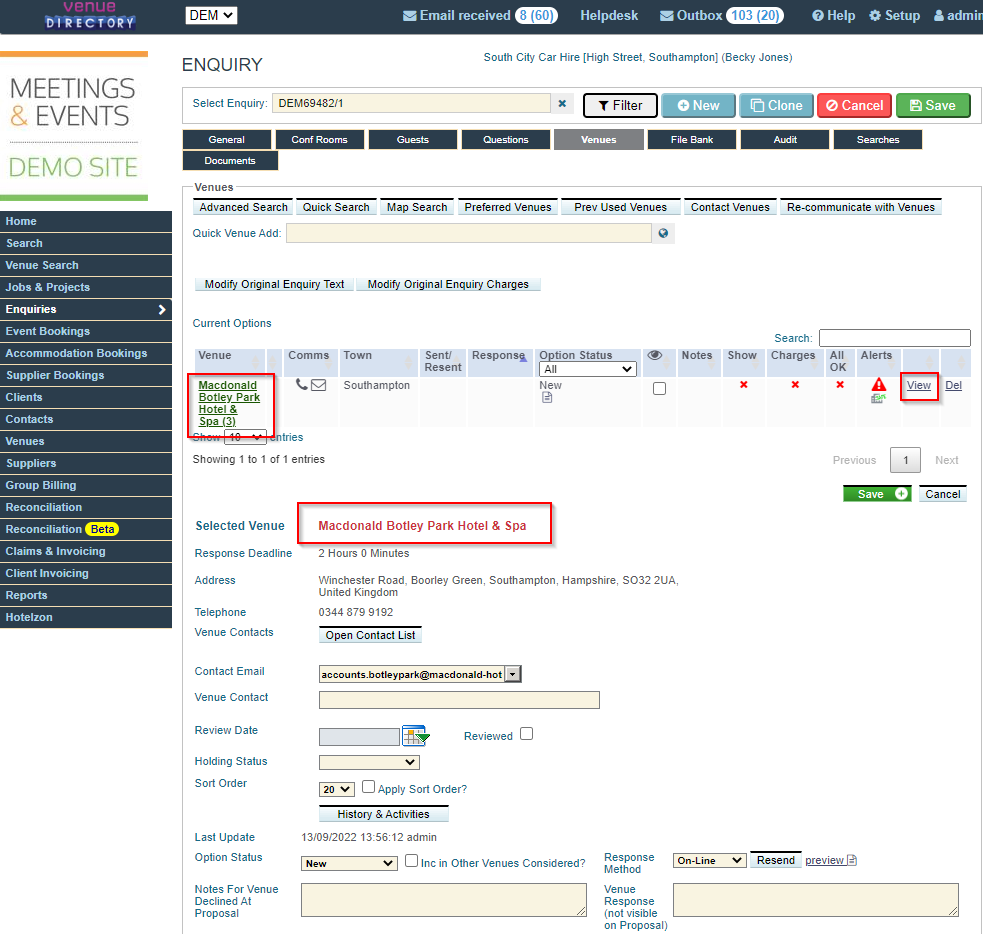Open the Macdonald Botley Park Hotel & Spa link
This screenshot has height=934, width=983.
point(229,403)
